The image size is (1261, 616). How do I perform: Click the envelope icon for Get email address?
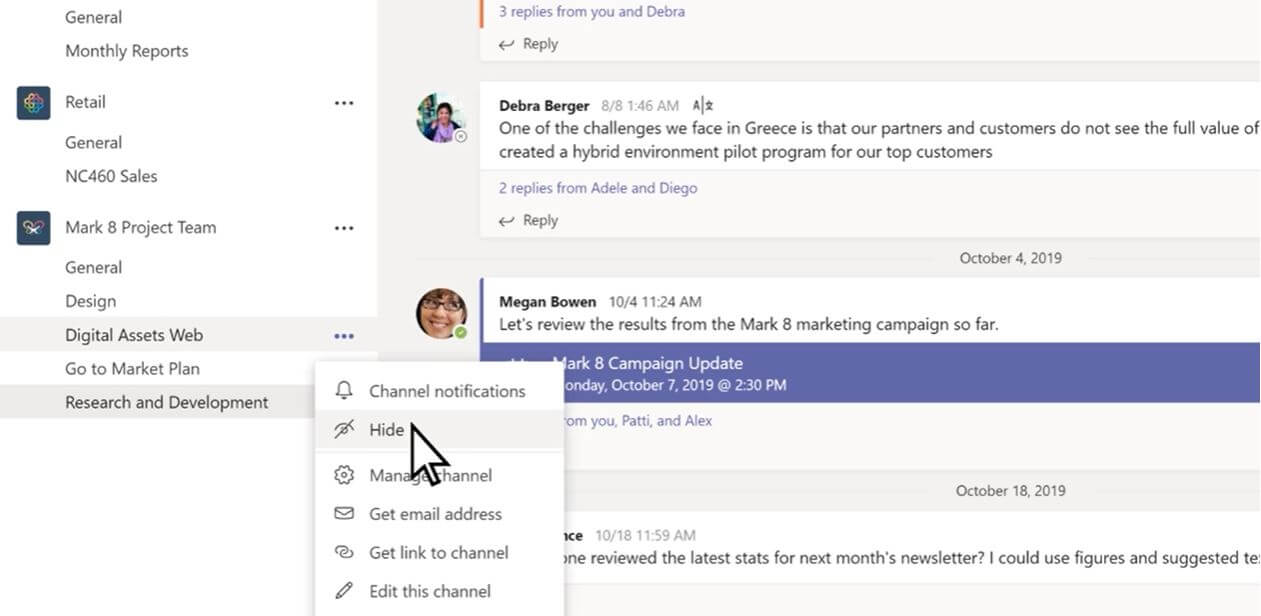click(x=344, y=514)
